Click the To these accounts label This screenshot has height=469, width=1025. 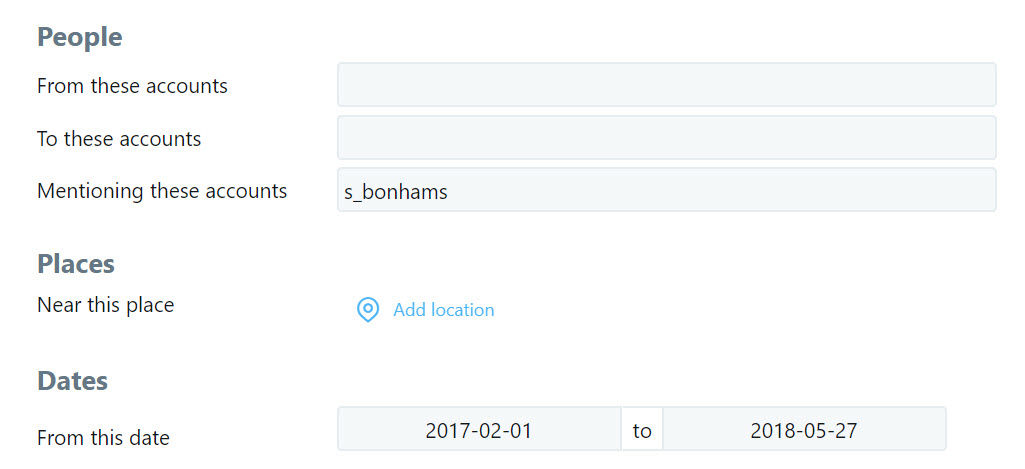[119, 139]
